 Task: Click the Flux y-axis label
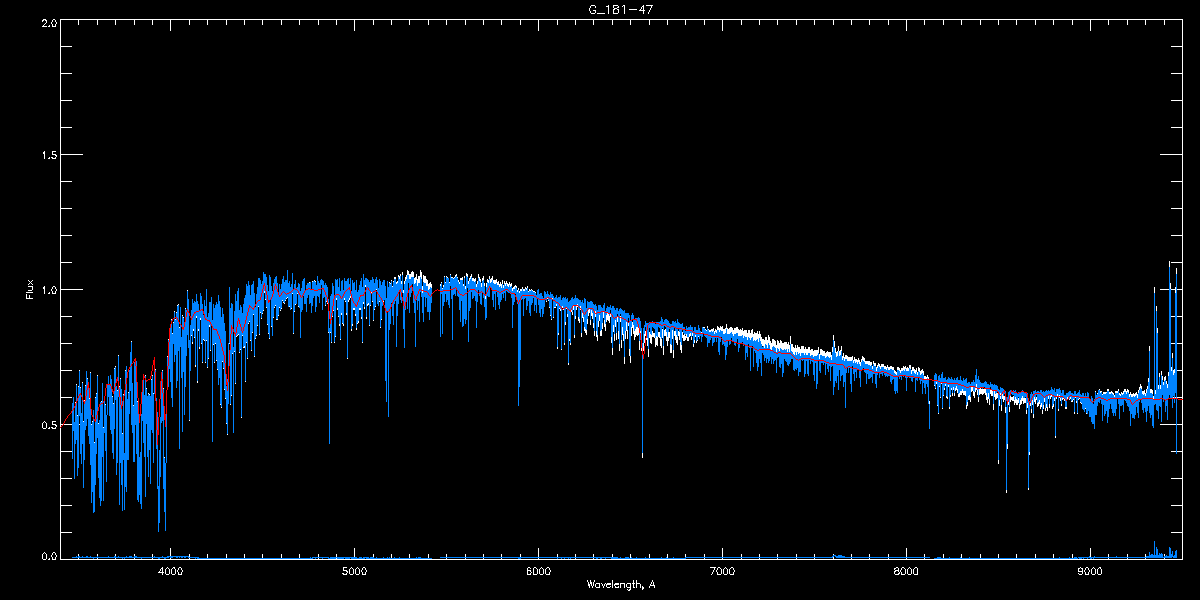tap(29, 290)
